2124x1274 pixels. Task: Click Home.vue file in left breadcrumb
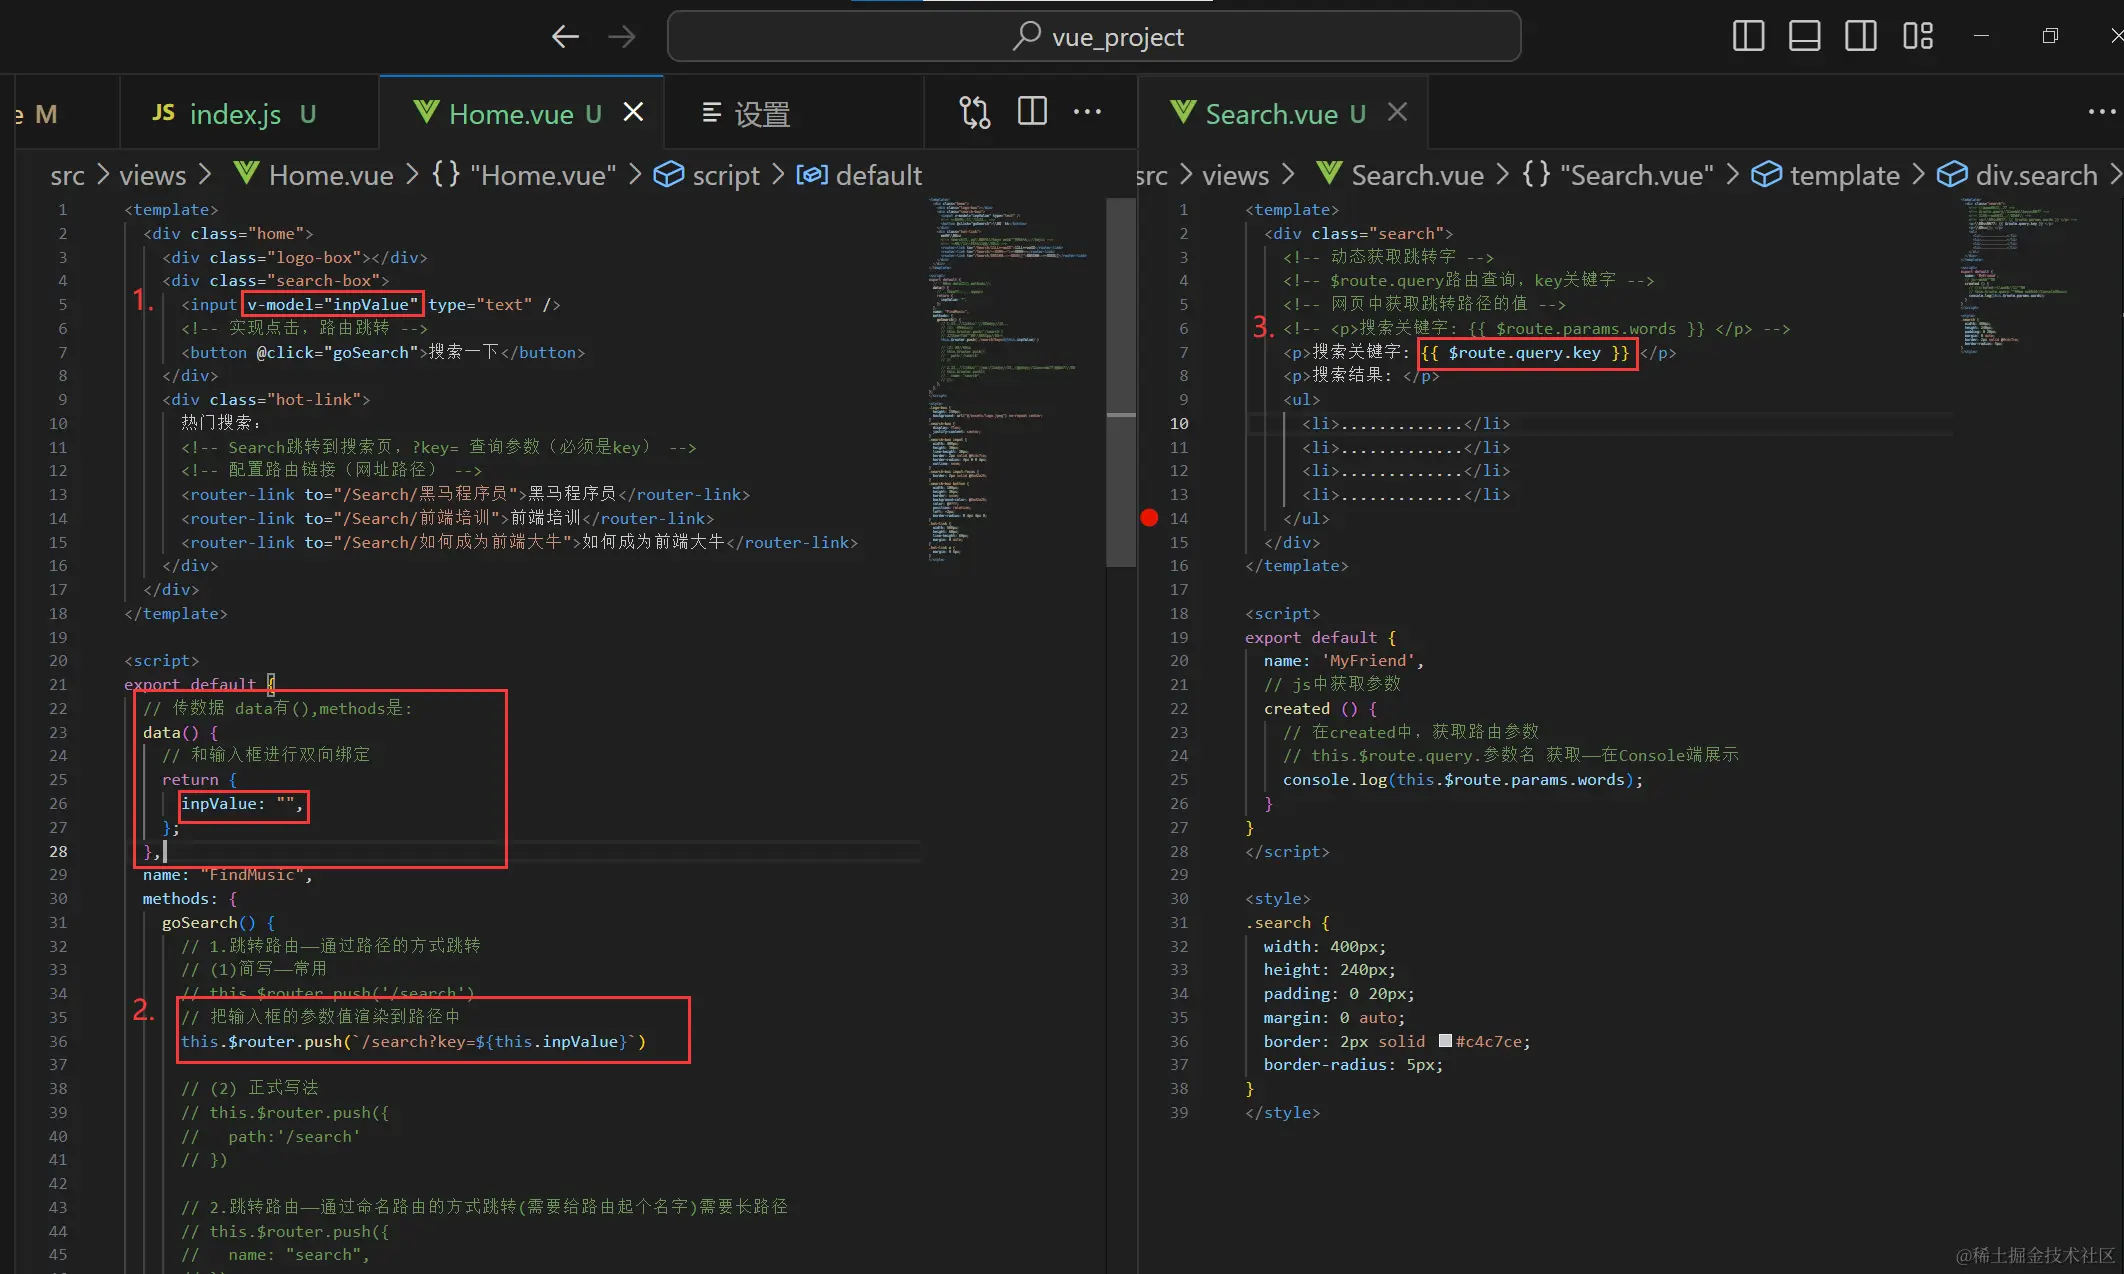[x=331, y=176]
